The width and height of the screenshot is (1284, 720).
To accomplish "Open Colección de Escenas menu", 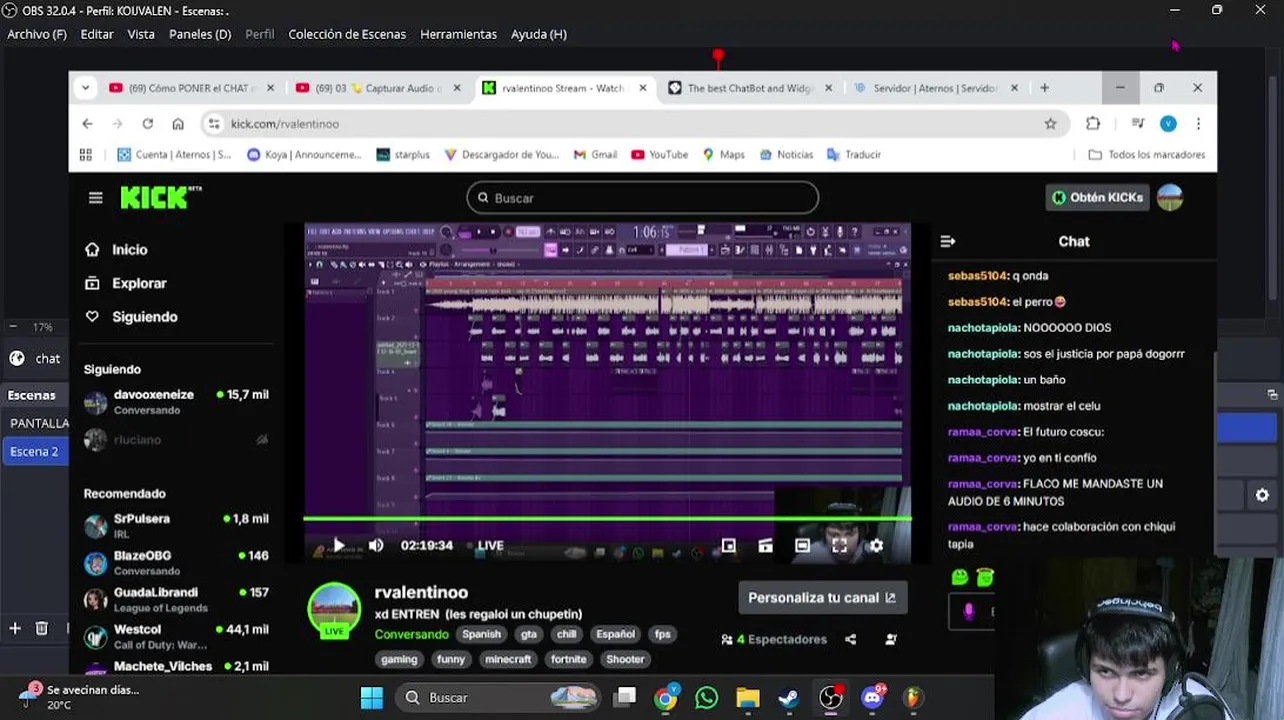I will point(347,34).
